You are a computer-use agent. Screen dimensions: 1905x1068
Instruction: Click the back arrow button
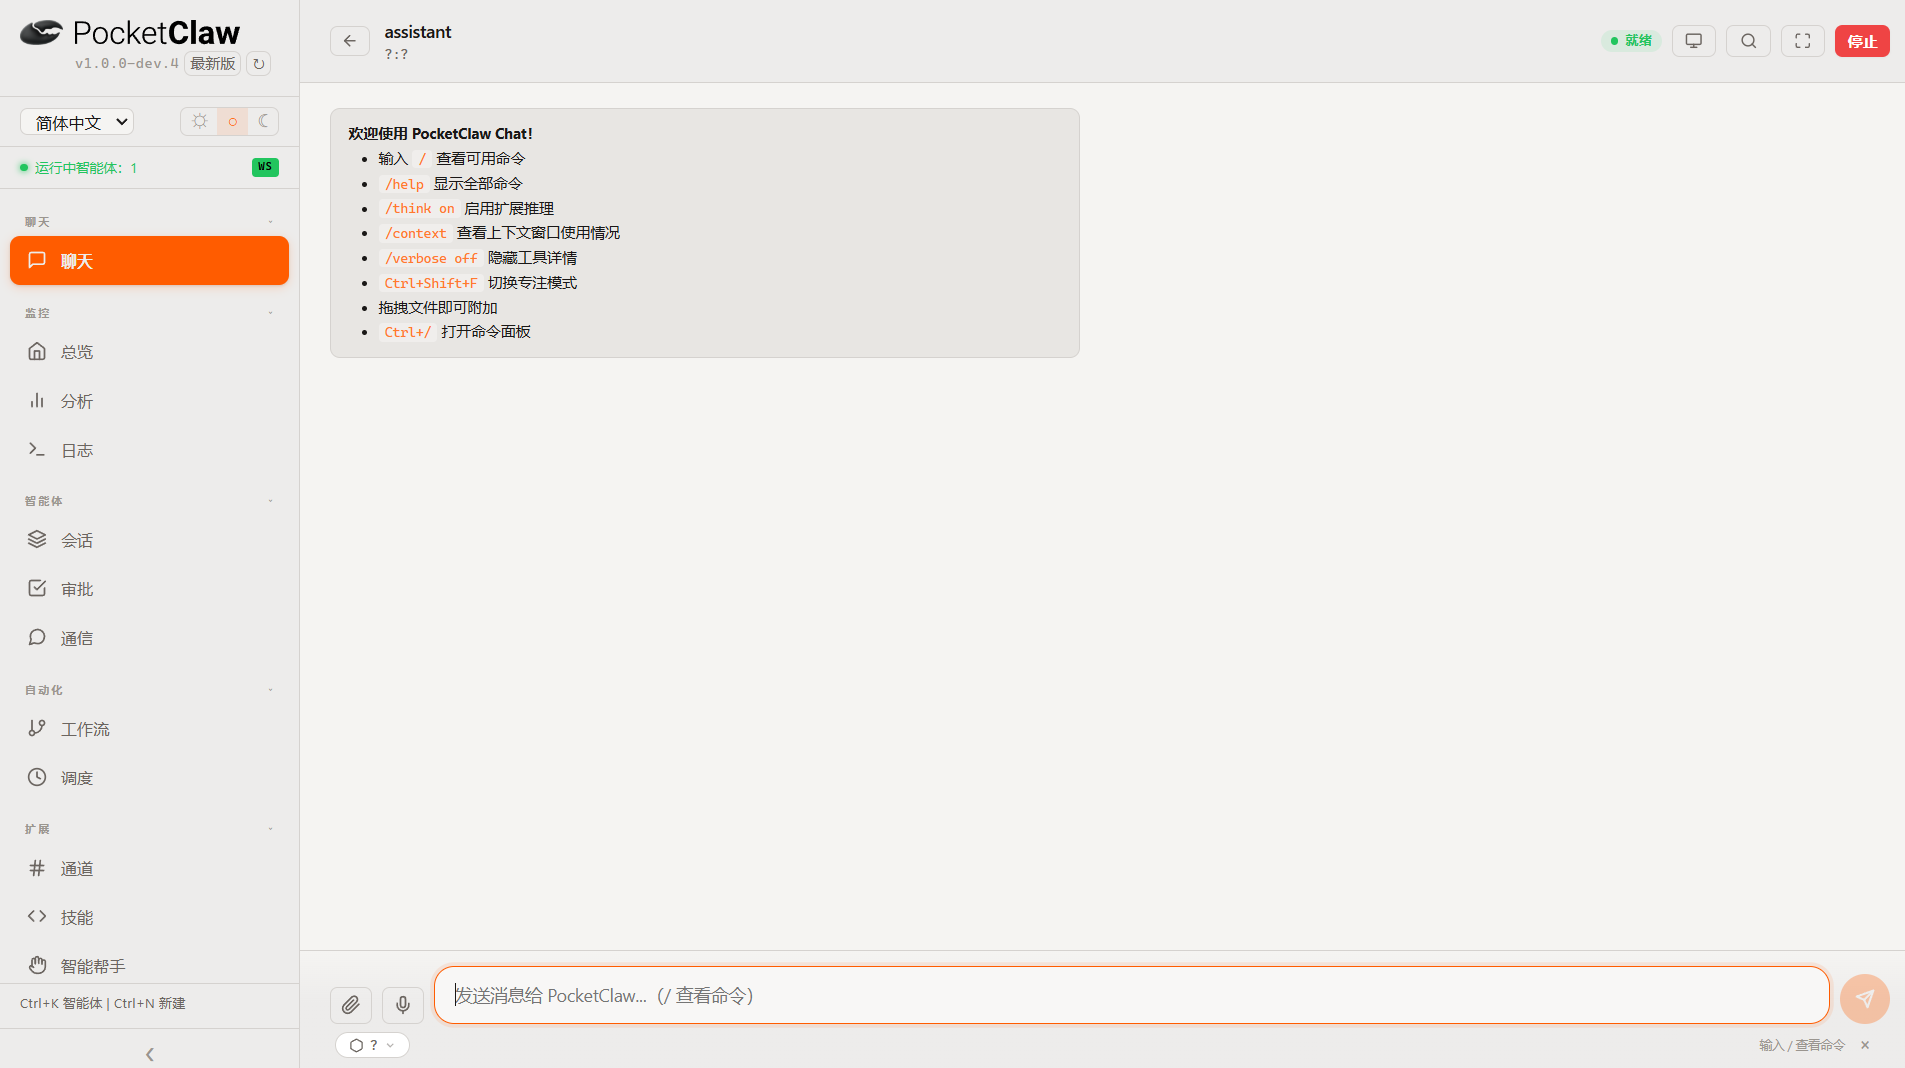pos(350,41)
